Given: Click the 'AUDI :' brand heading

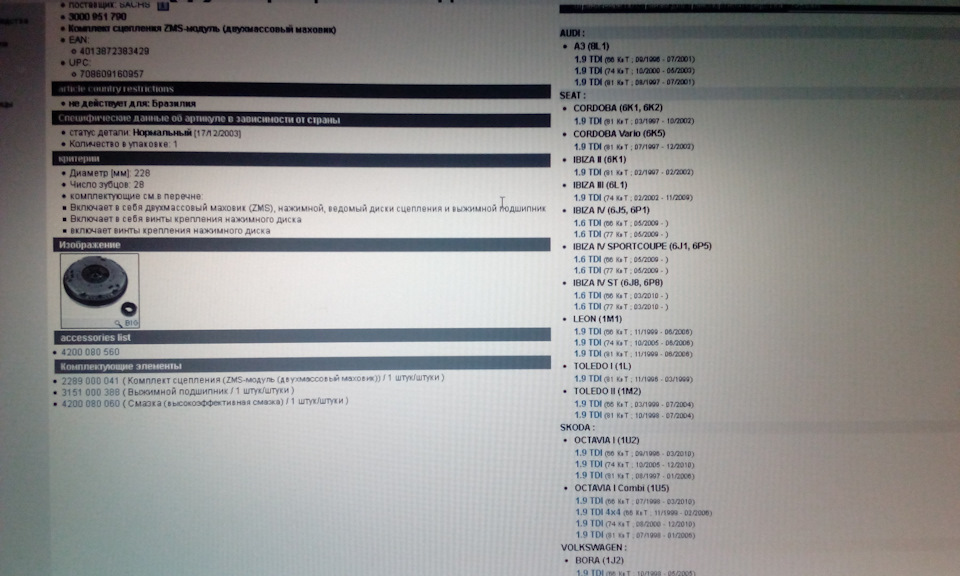Looking at the screenshot, I should [572, 33].
